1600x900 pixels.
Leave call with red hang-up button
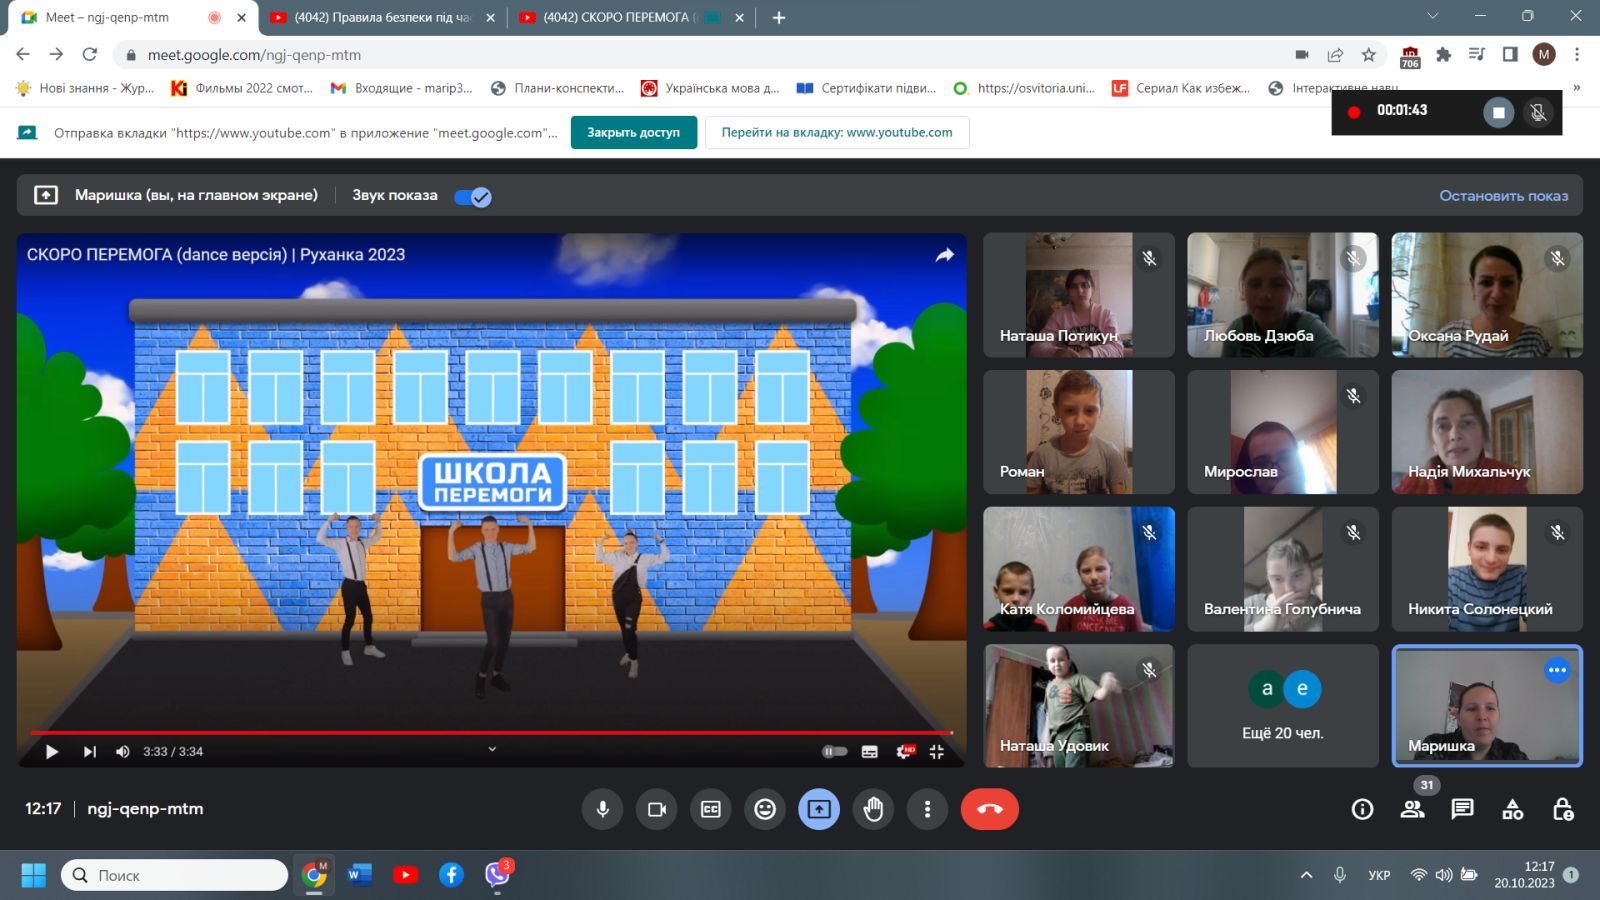(990, 809)
